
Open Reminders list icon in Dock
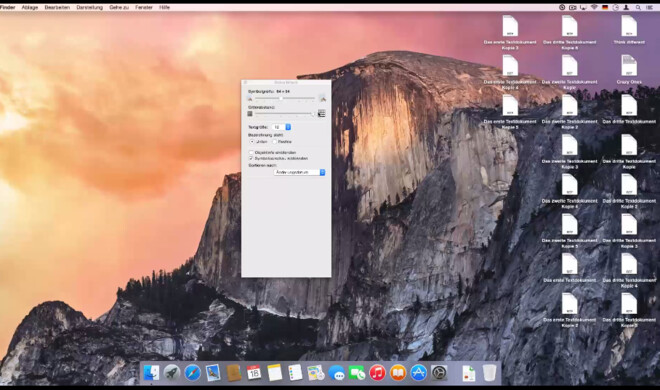pos(295,373)
